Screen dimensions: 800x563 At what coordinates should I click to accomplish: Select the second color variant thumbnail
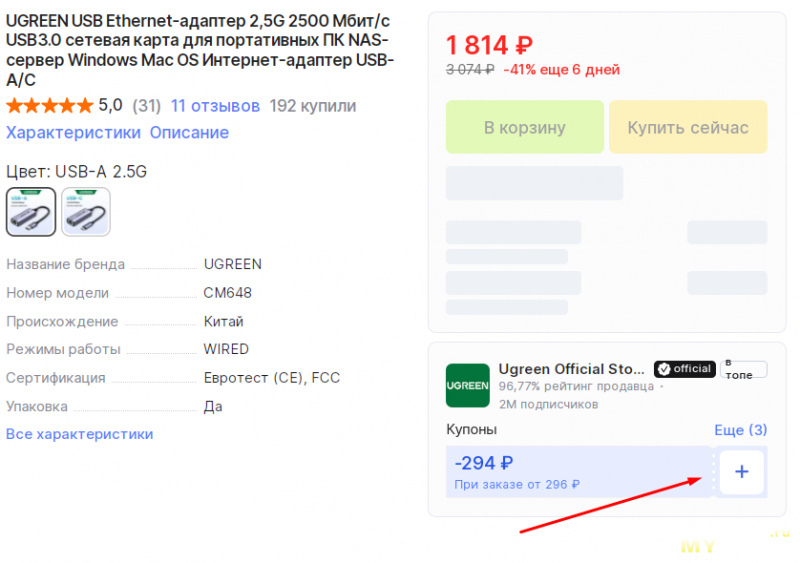pos(86,212)
